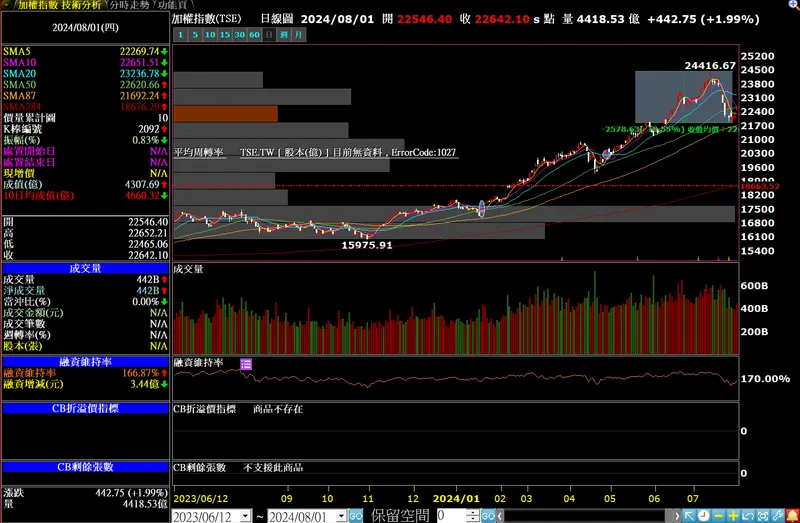Click the purple list icon beside 融資維持率
800x523 pixels.
click(x=246, y=364)
